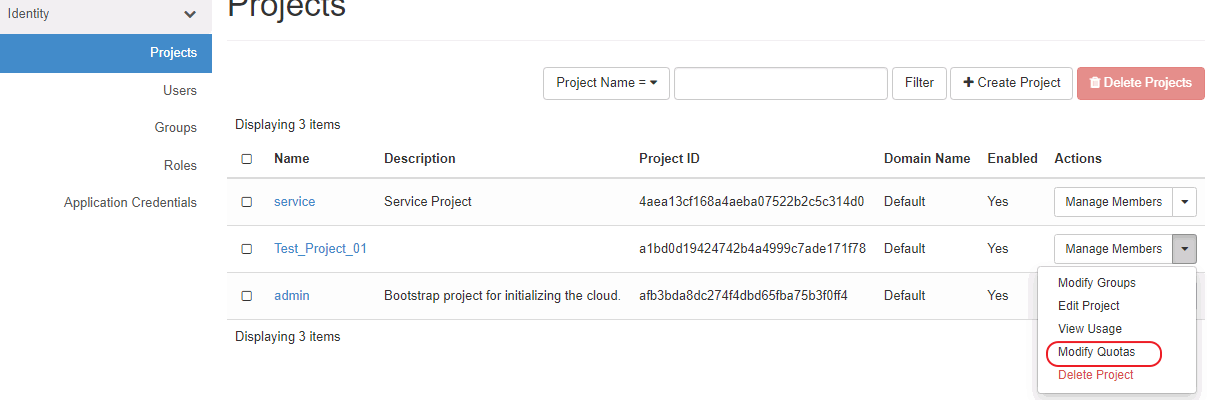Screen dimensions: 1207x400
Task: Toggle the select-all projects checkbox
Action: click(x=247, y=159)
